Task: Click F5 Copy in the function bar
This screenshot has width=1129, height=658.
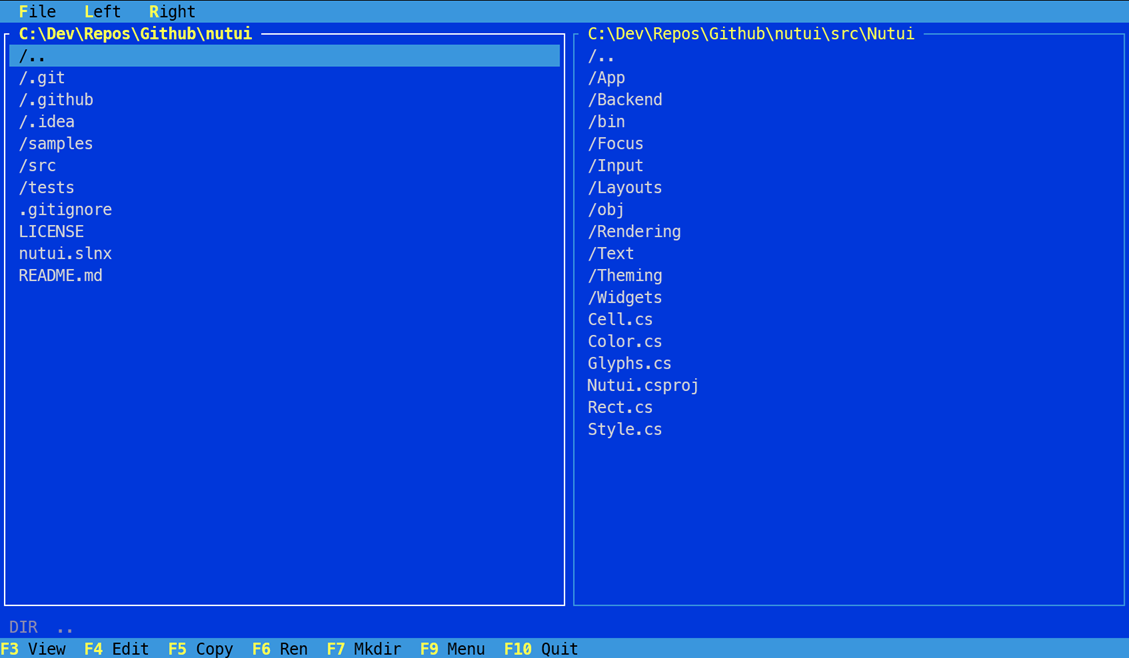Action: (201, 649)
